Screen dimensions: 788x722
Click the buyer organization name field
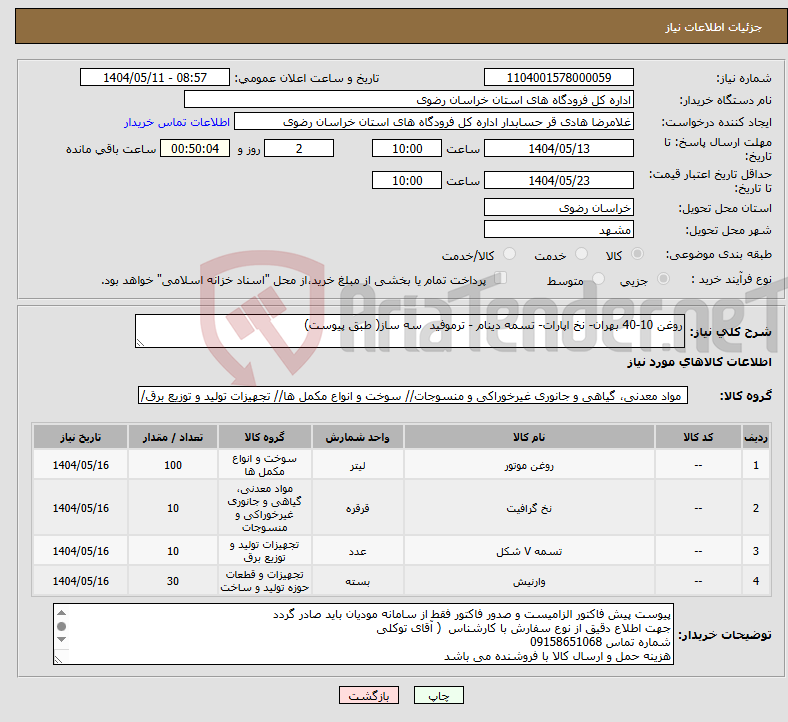tap(409, 99)
